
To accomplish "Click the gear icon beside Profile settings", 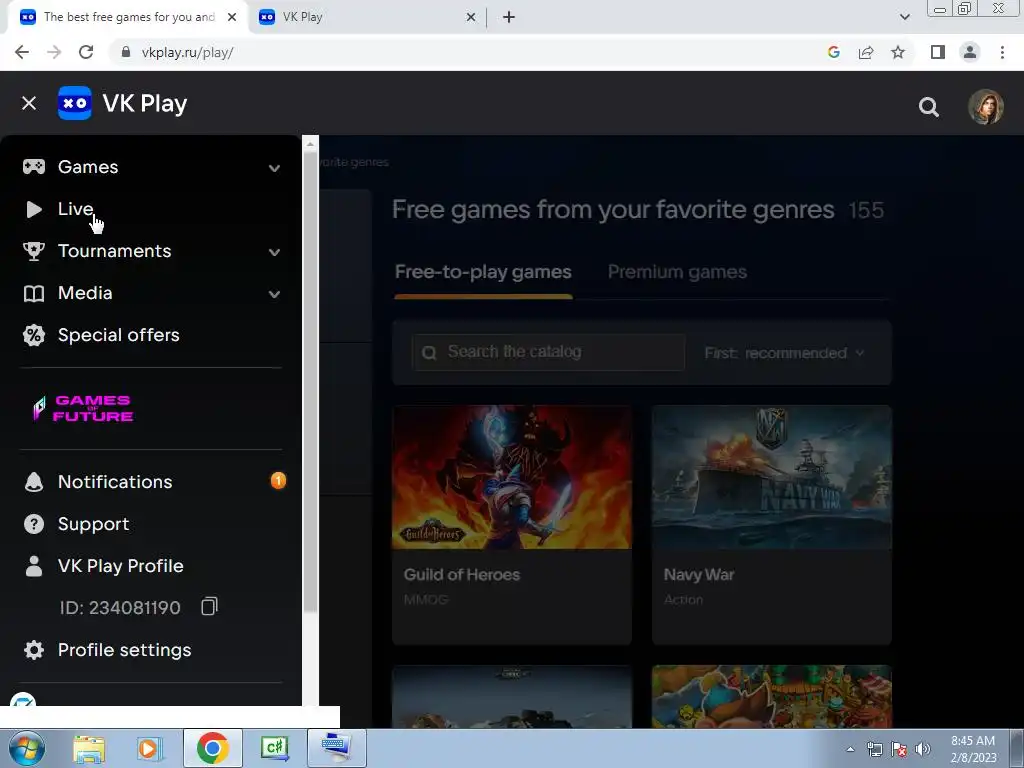I will pos(34,650).
